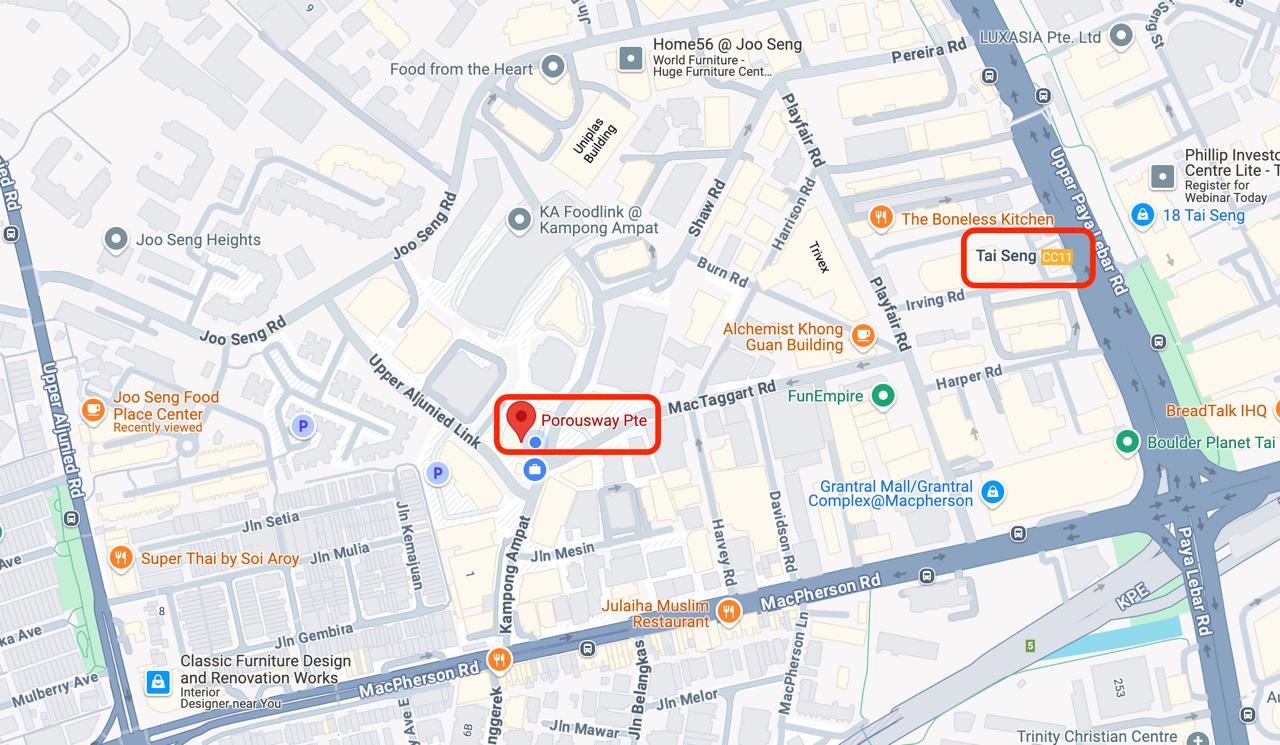The height and width of the screenshot is (745, 1280).
Task: Click the Alchemist Khong Guan Building label
Action: tap(784, 336)
